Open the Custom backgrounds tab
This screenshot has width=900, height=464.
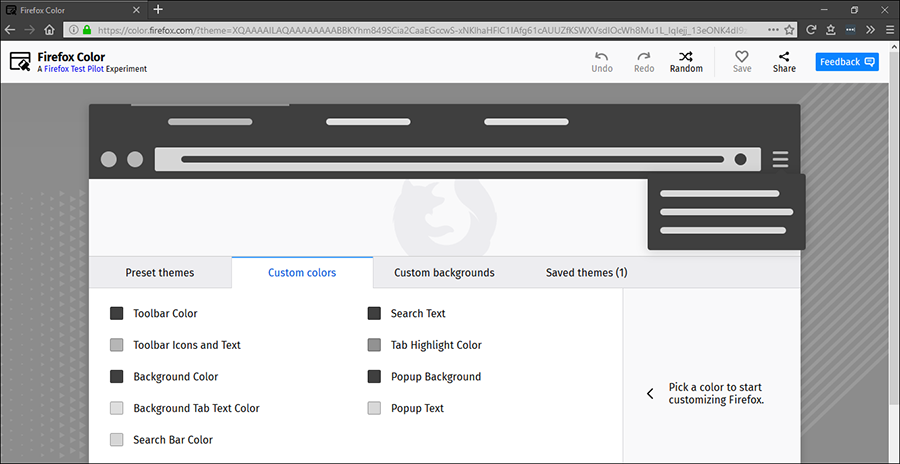(444, 273)
